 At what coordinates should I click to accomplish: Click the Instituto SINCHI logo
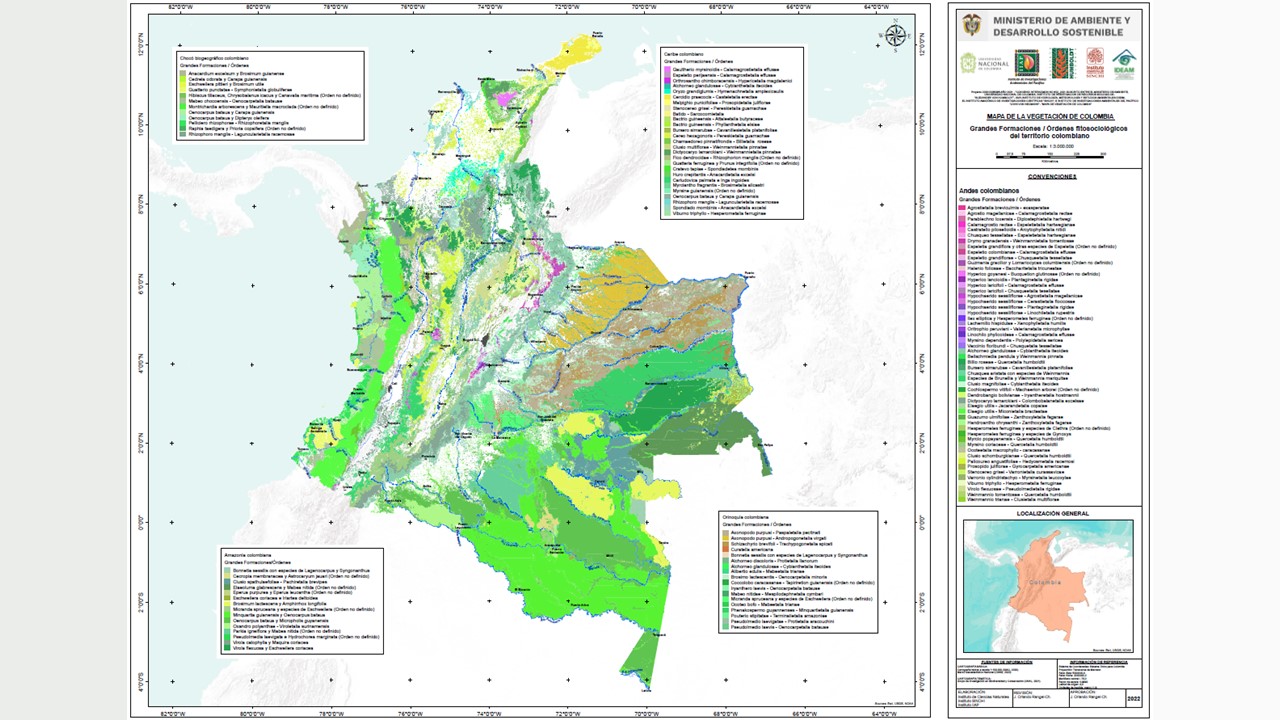[x=1095, y=63]
